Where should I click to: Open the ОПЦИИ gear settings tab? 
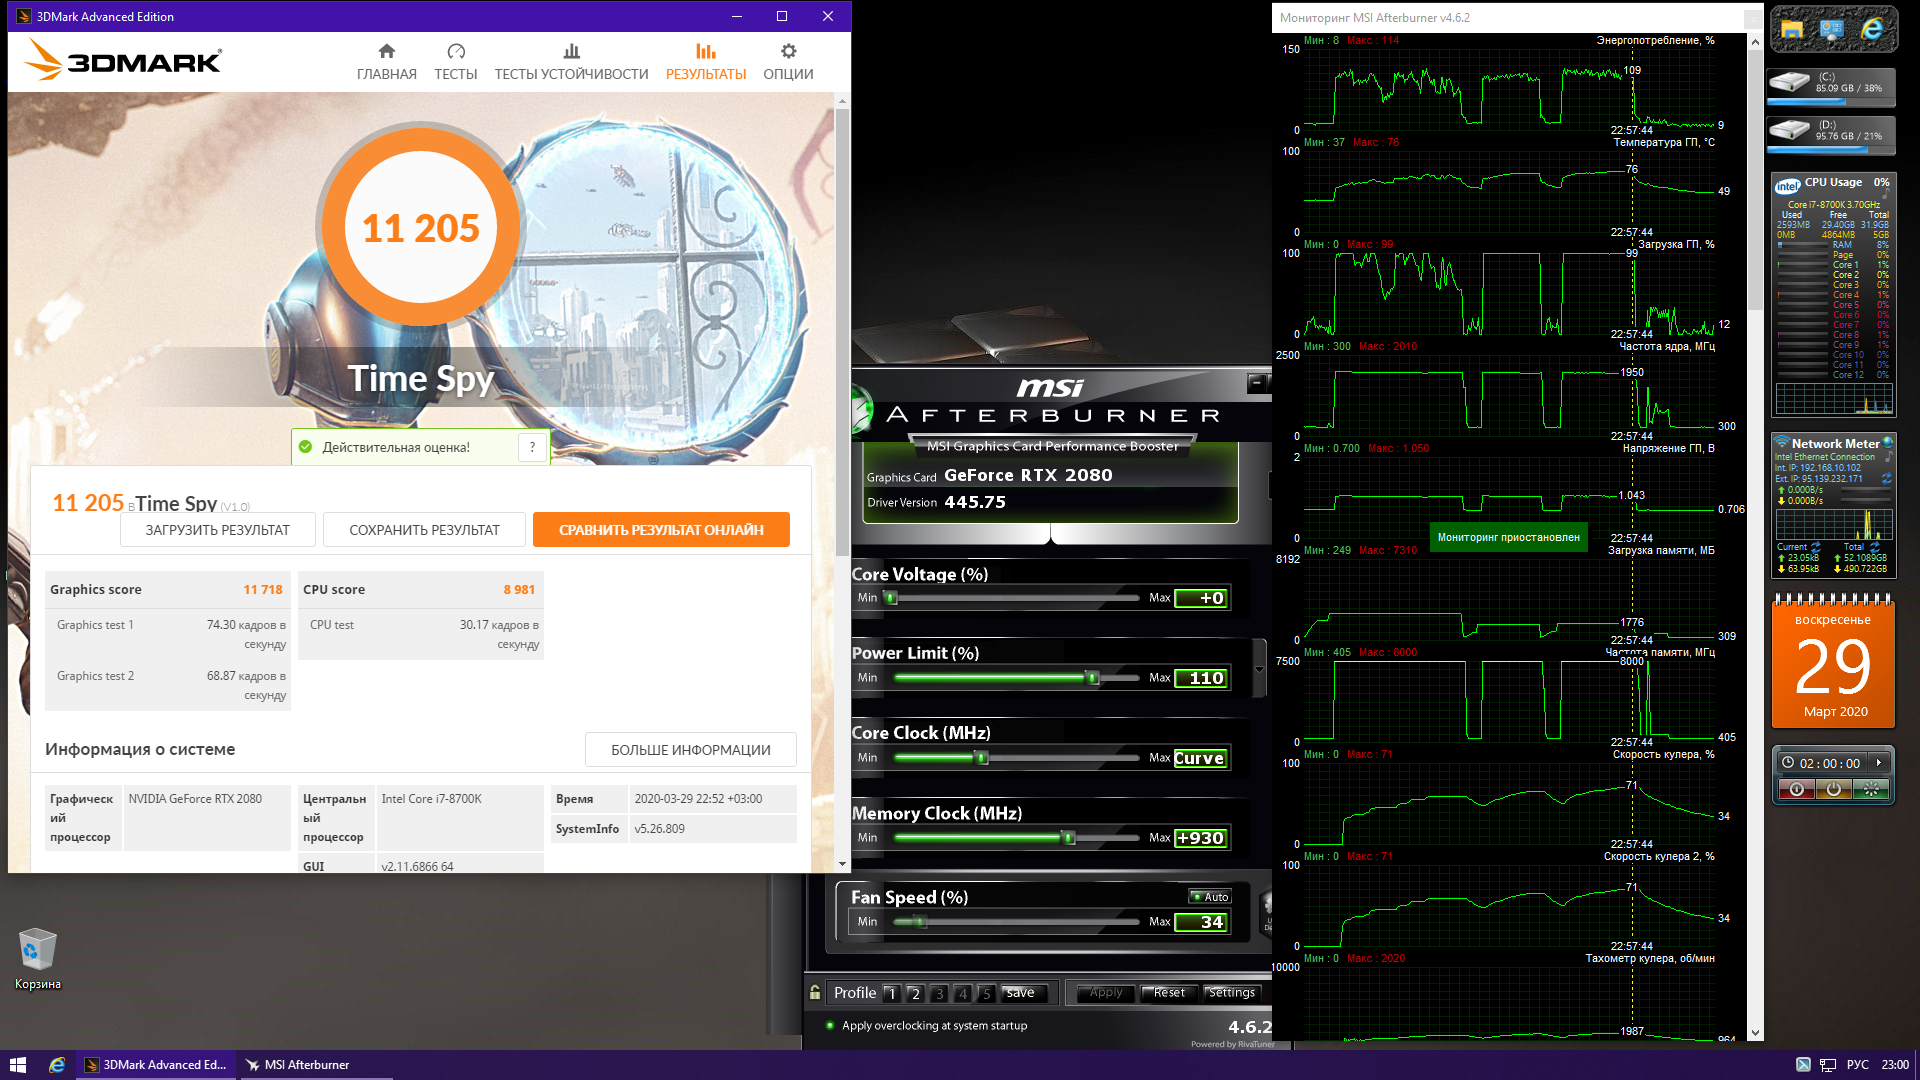pyautogui.click(x=788, y=62)
